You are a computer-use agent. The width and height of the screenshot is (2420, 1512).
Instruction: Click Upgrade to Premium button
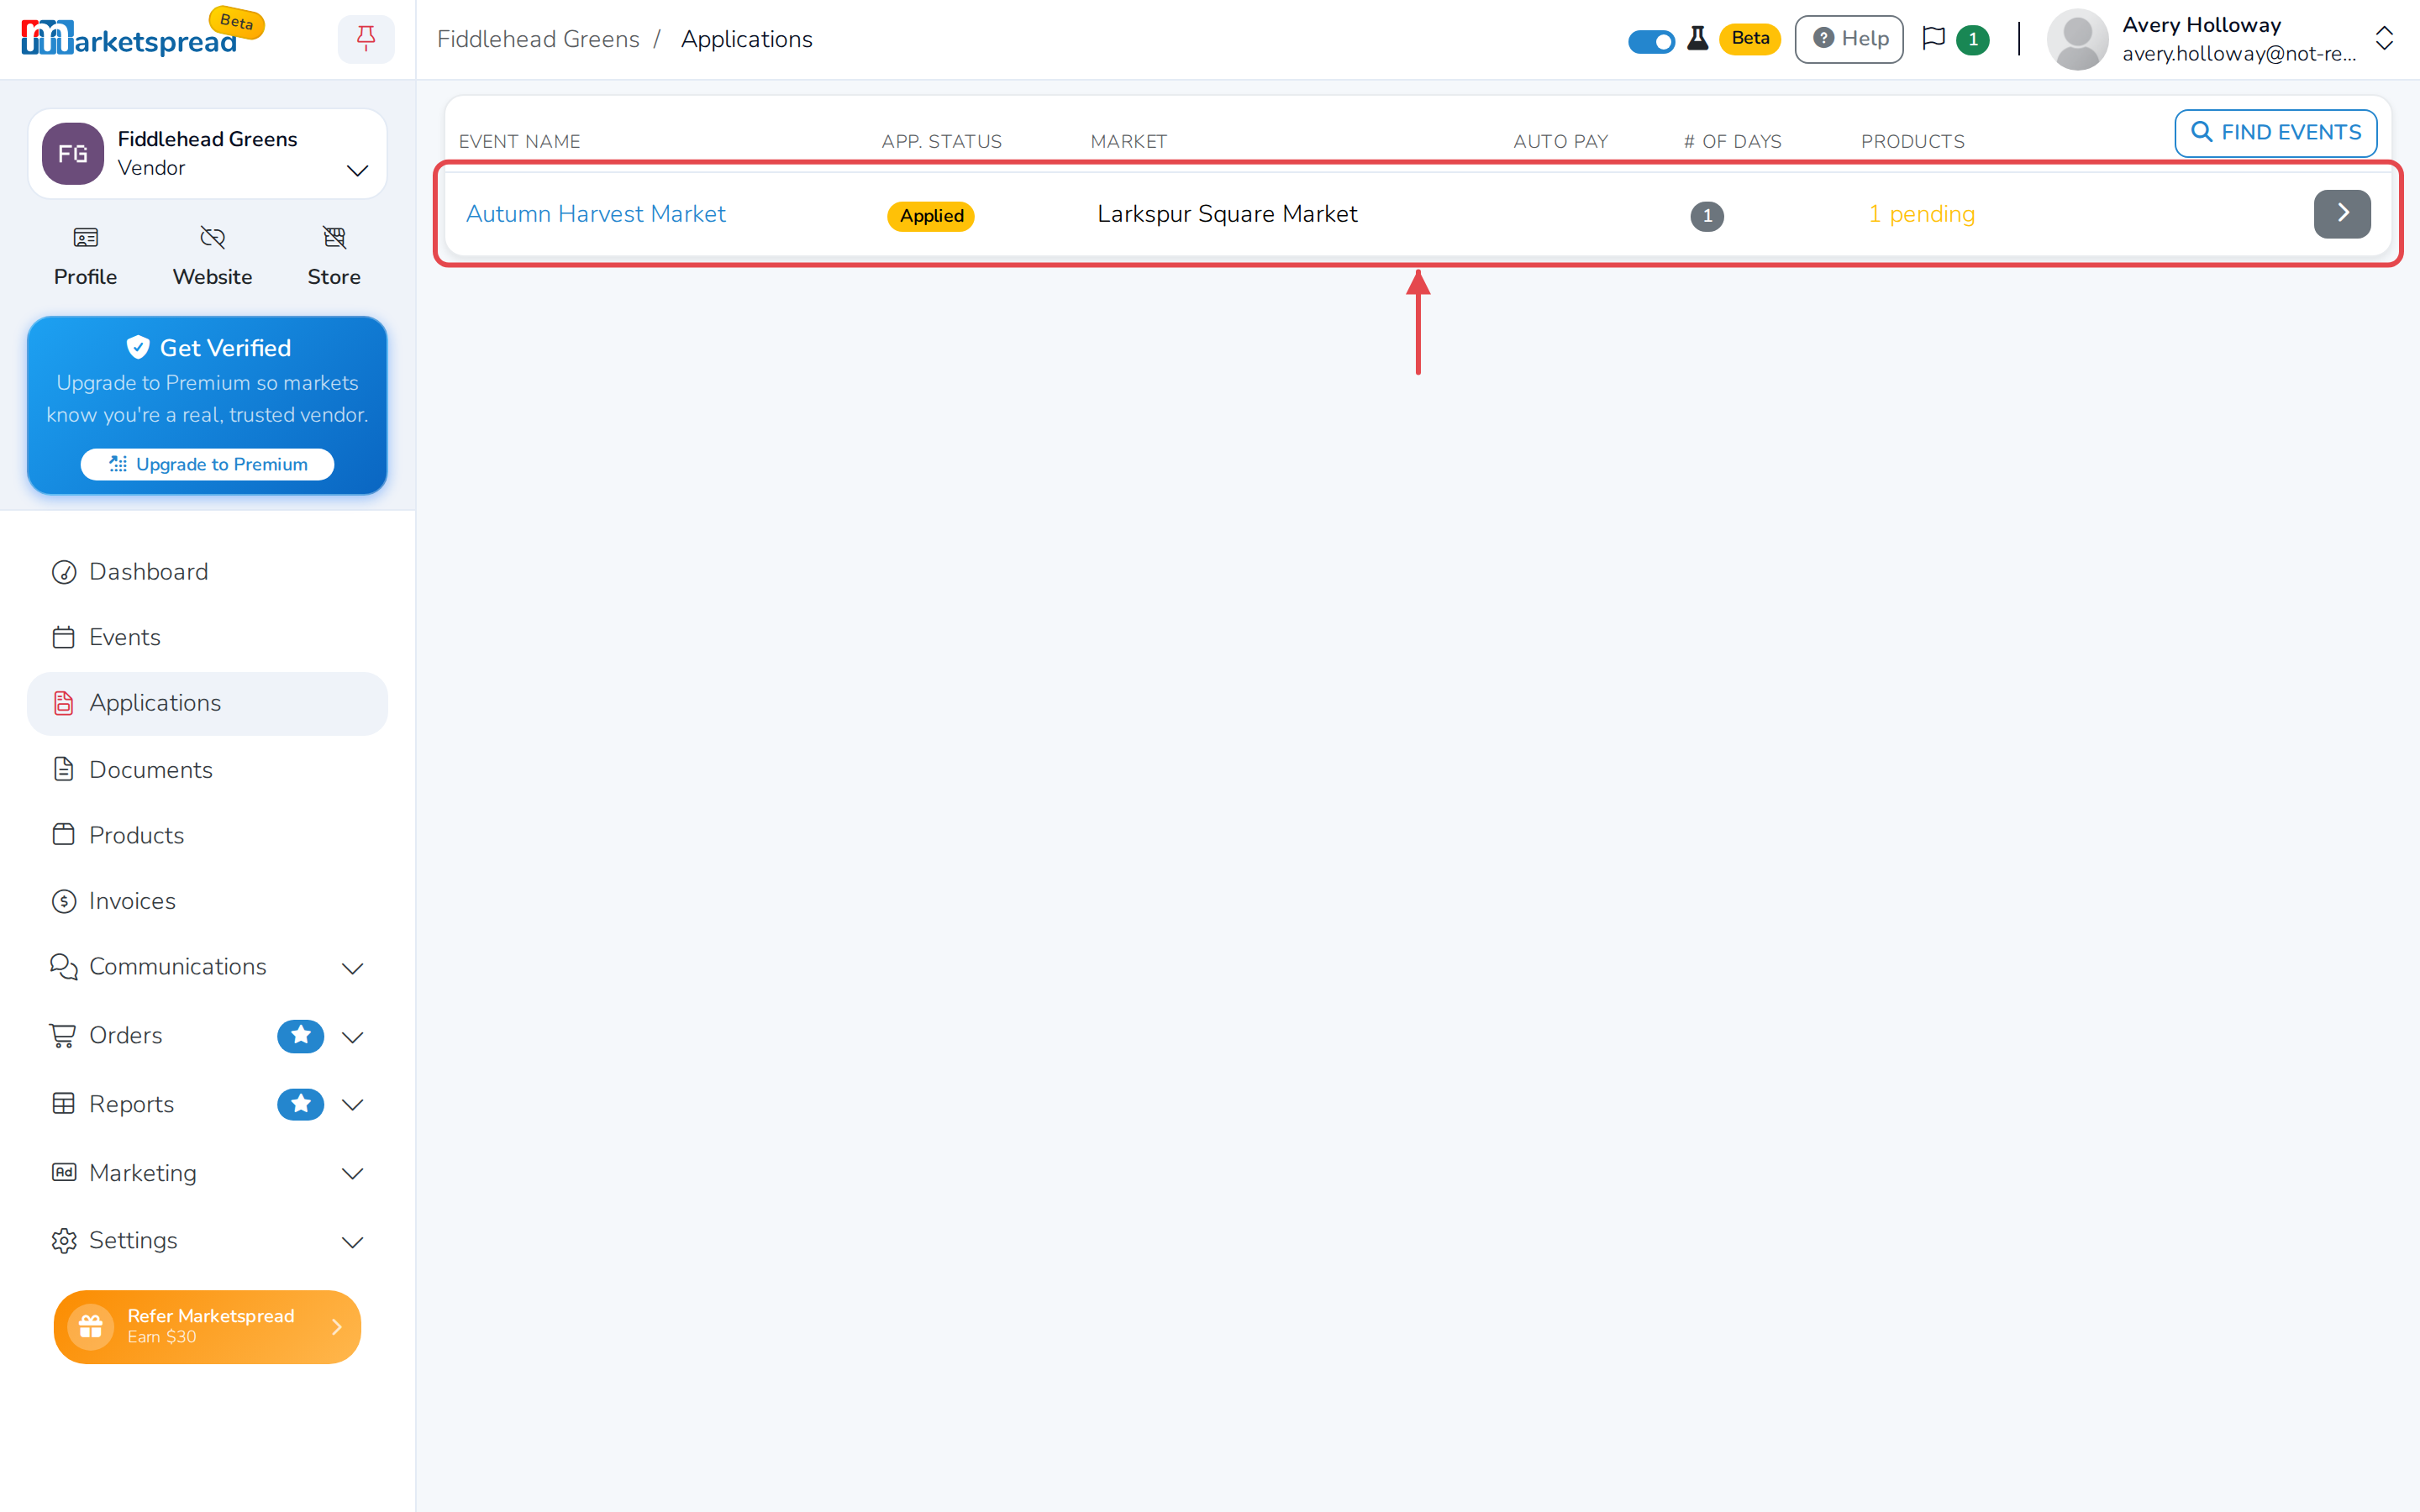(x=207, y=464)
